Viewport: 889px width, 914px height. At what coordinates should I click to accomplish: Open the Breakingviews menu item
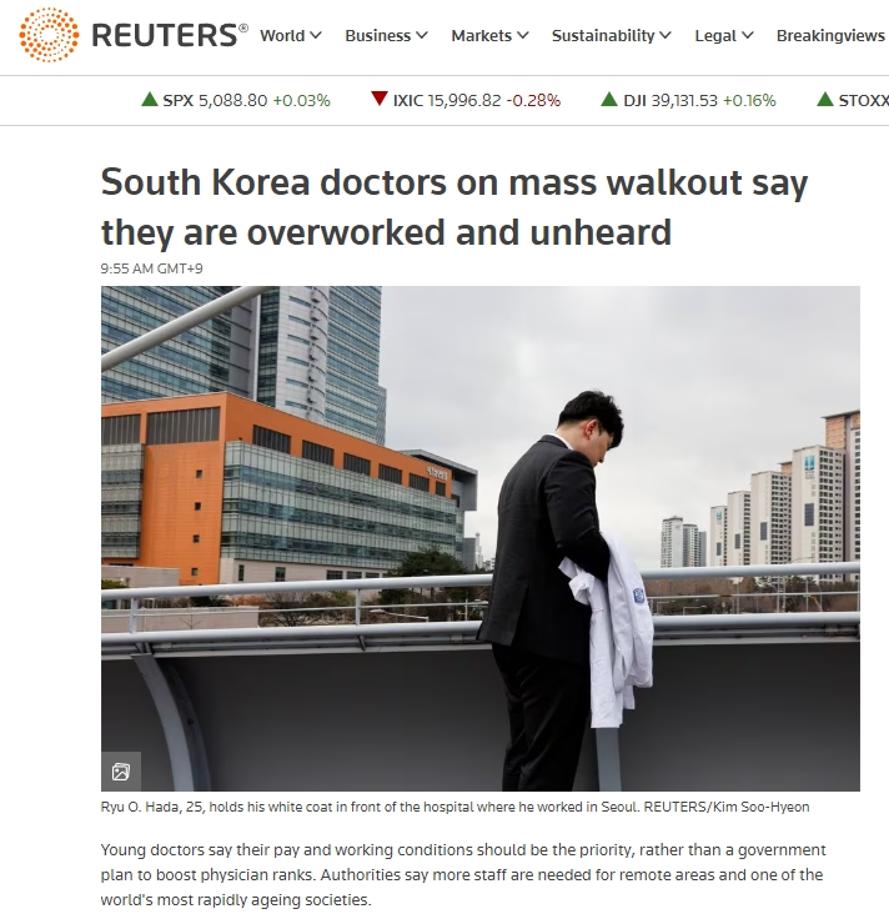831,36
